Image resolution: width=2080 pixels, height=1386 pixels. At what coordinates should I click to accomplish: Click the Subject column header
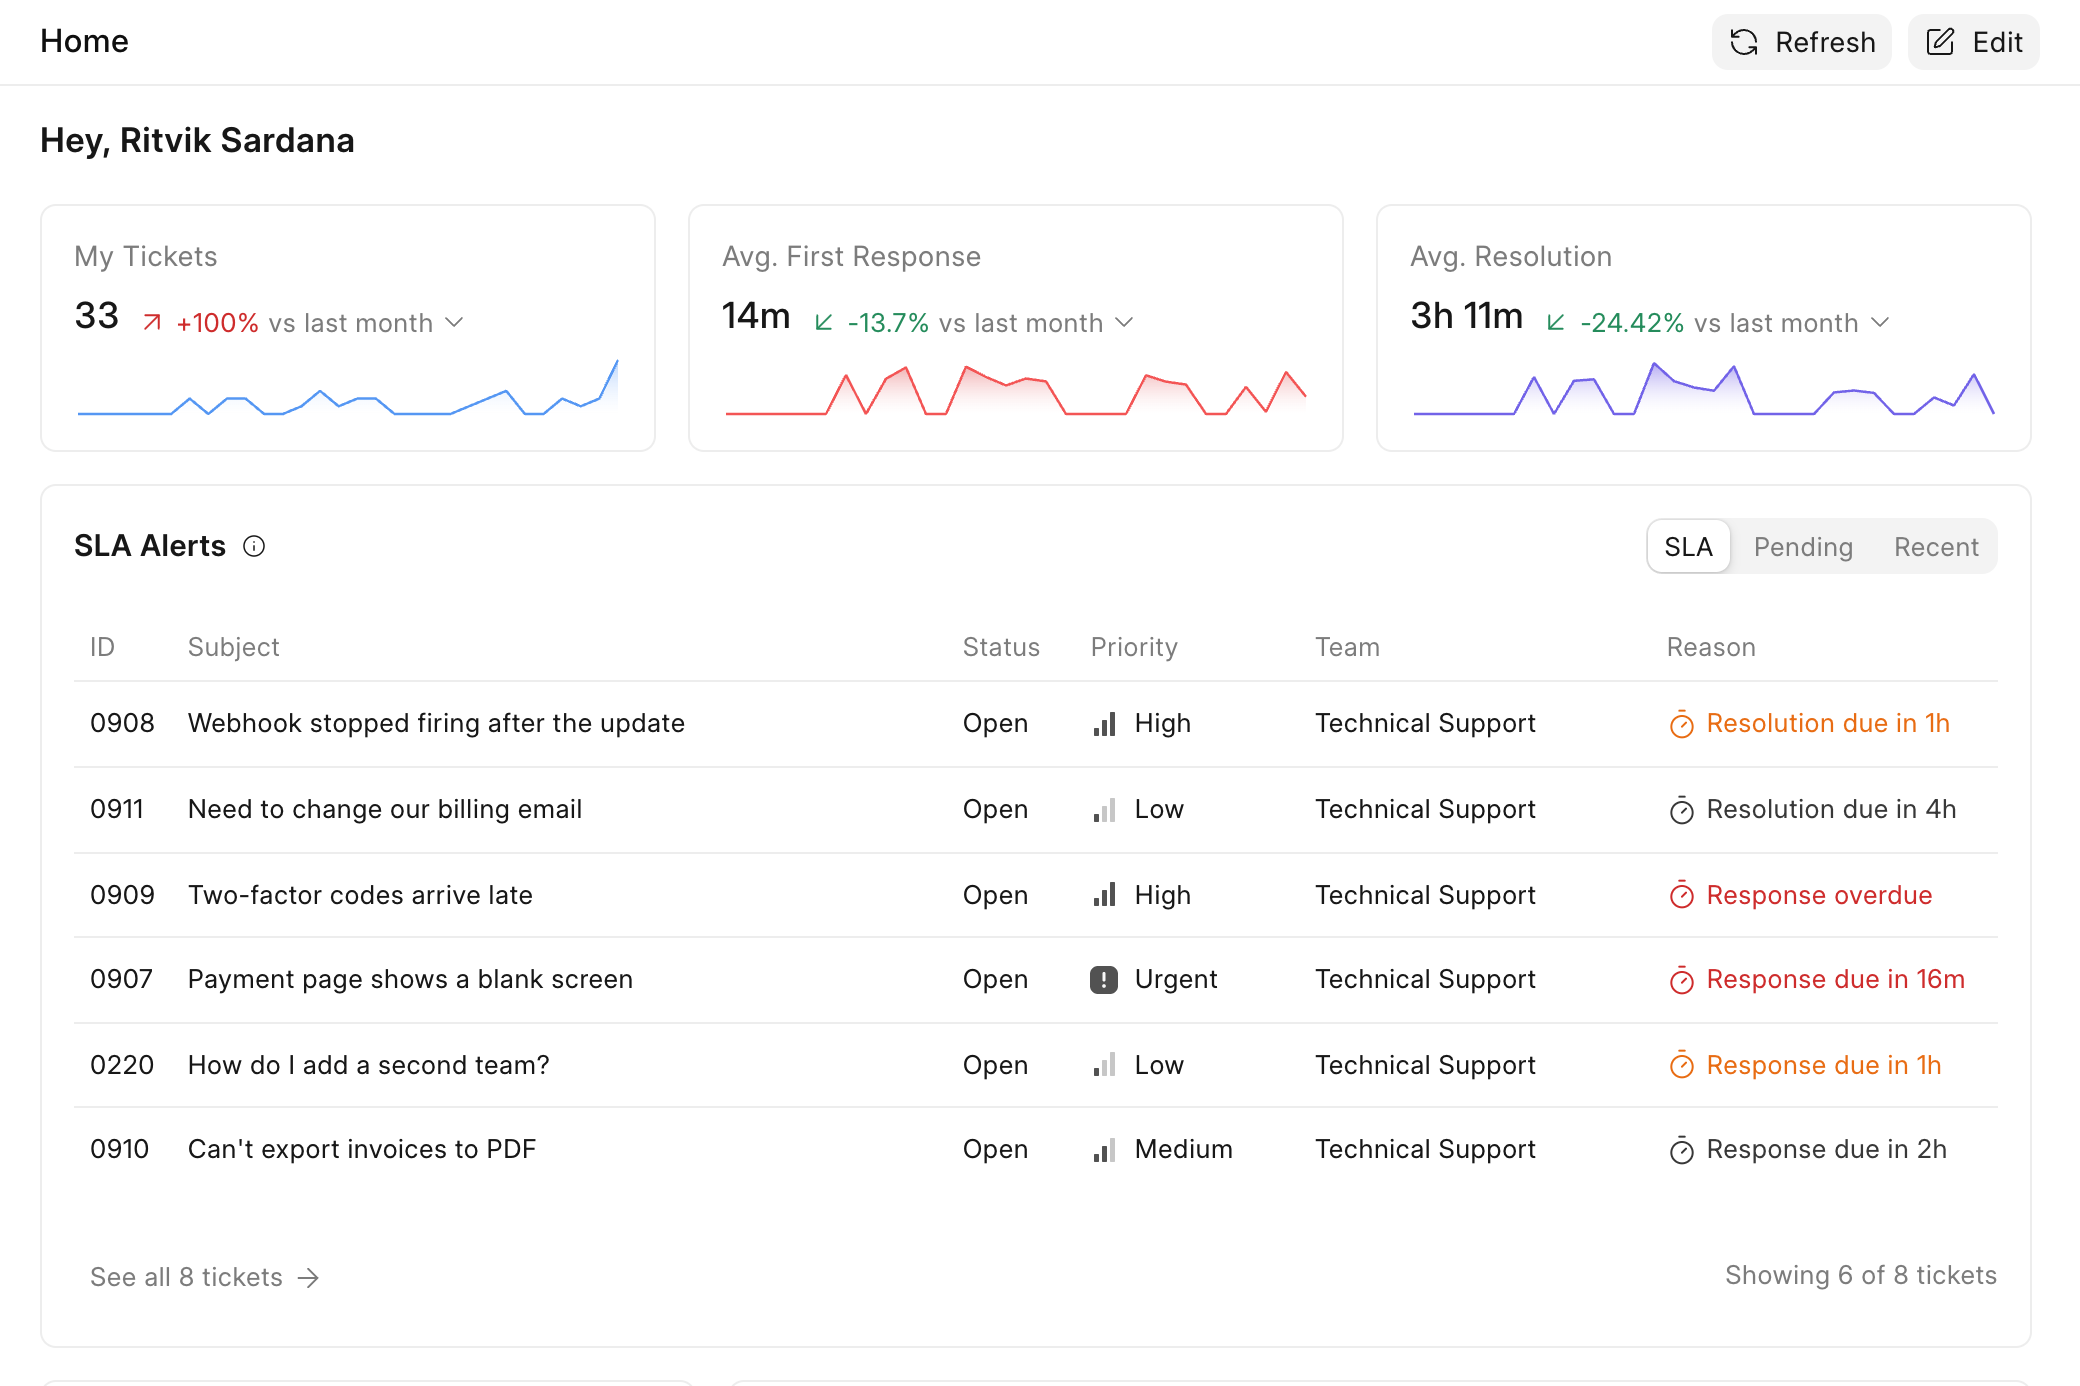(x=234, y=647)
